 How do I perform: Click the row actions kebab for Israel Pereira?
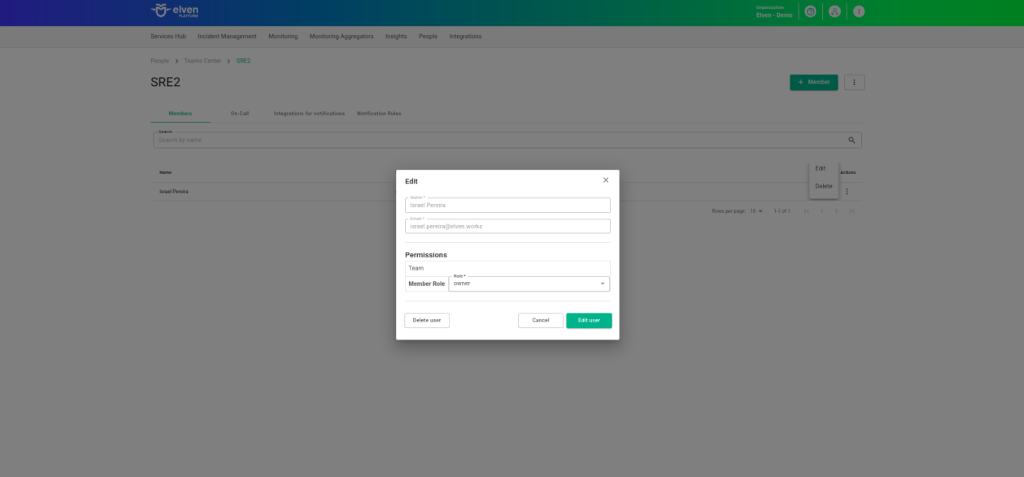847,191
